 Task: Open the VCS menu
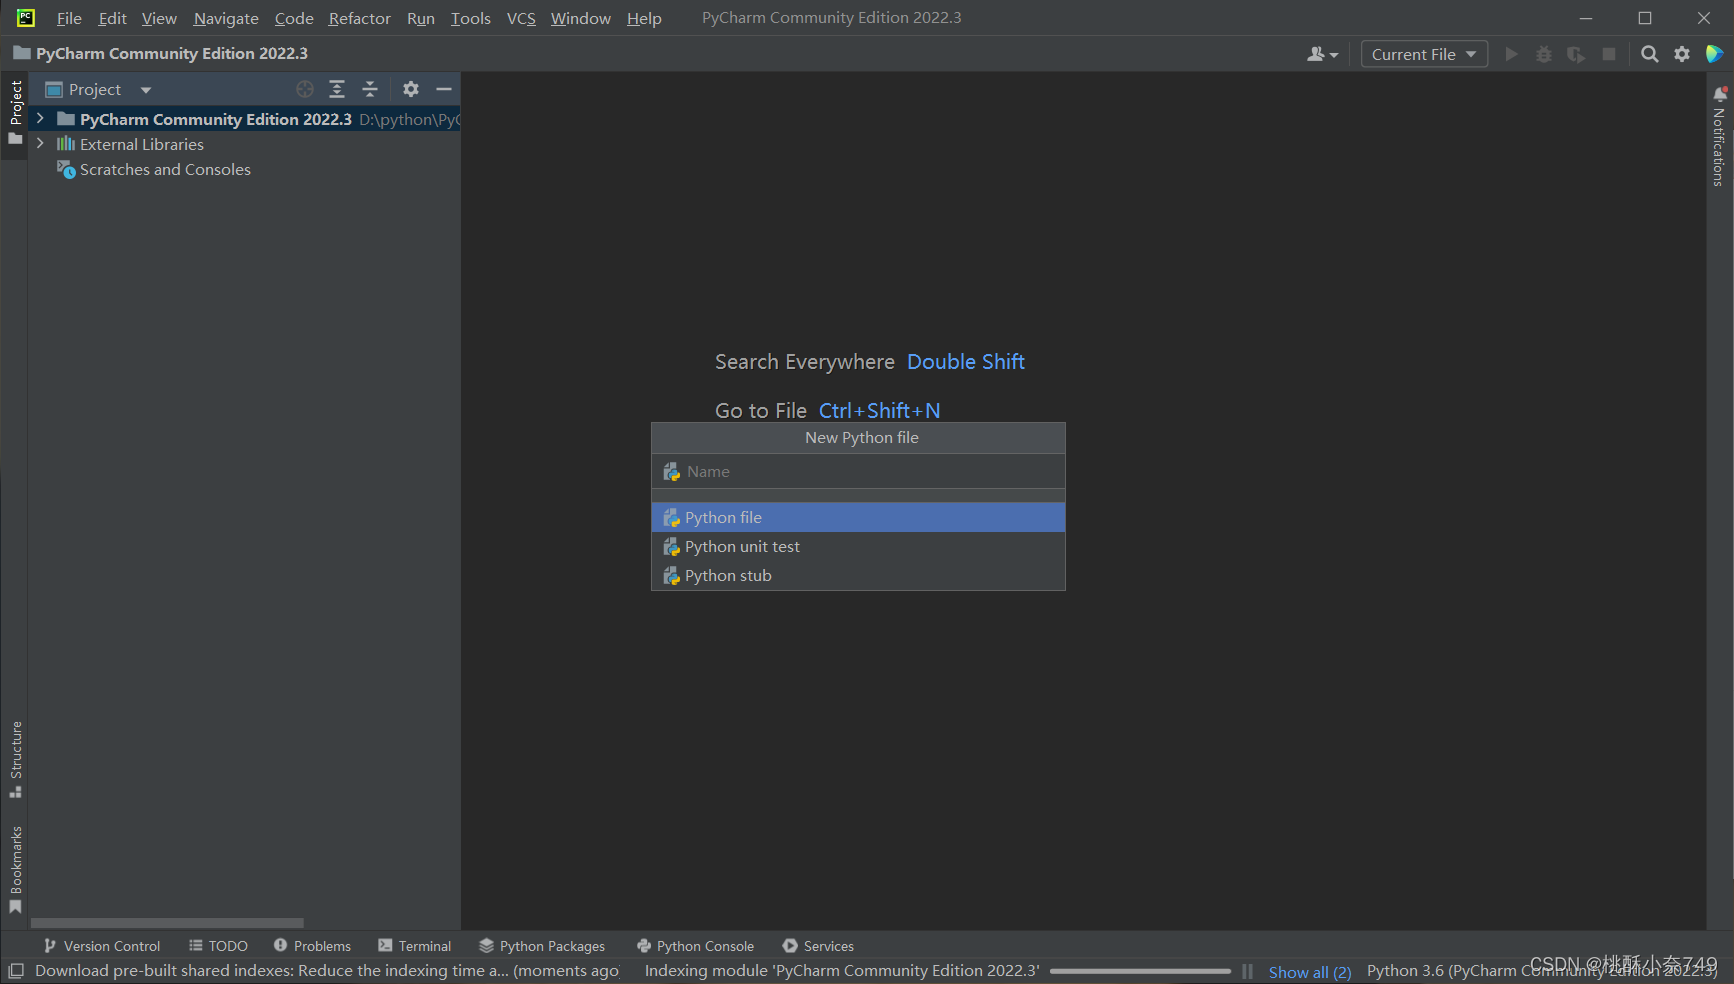521,18
